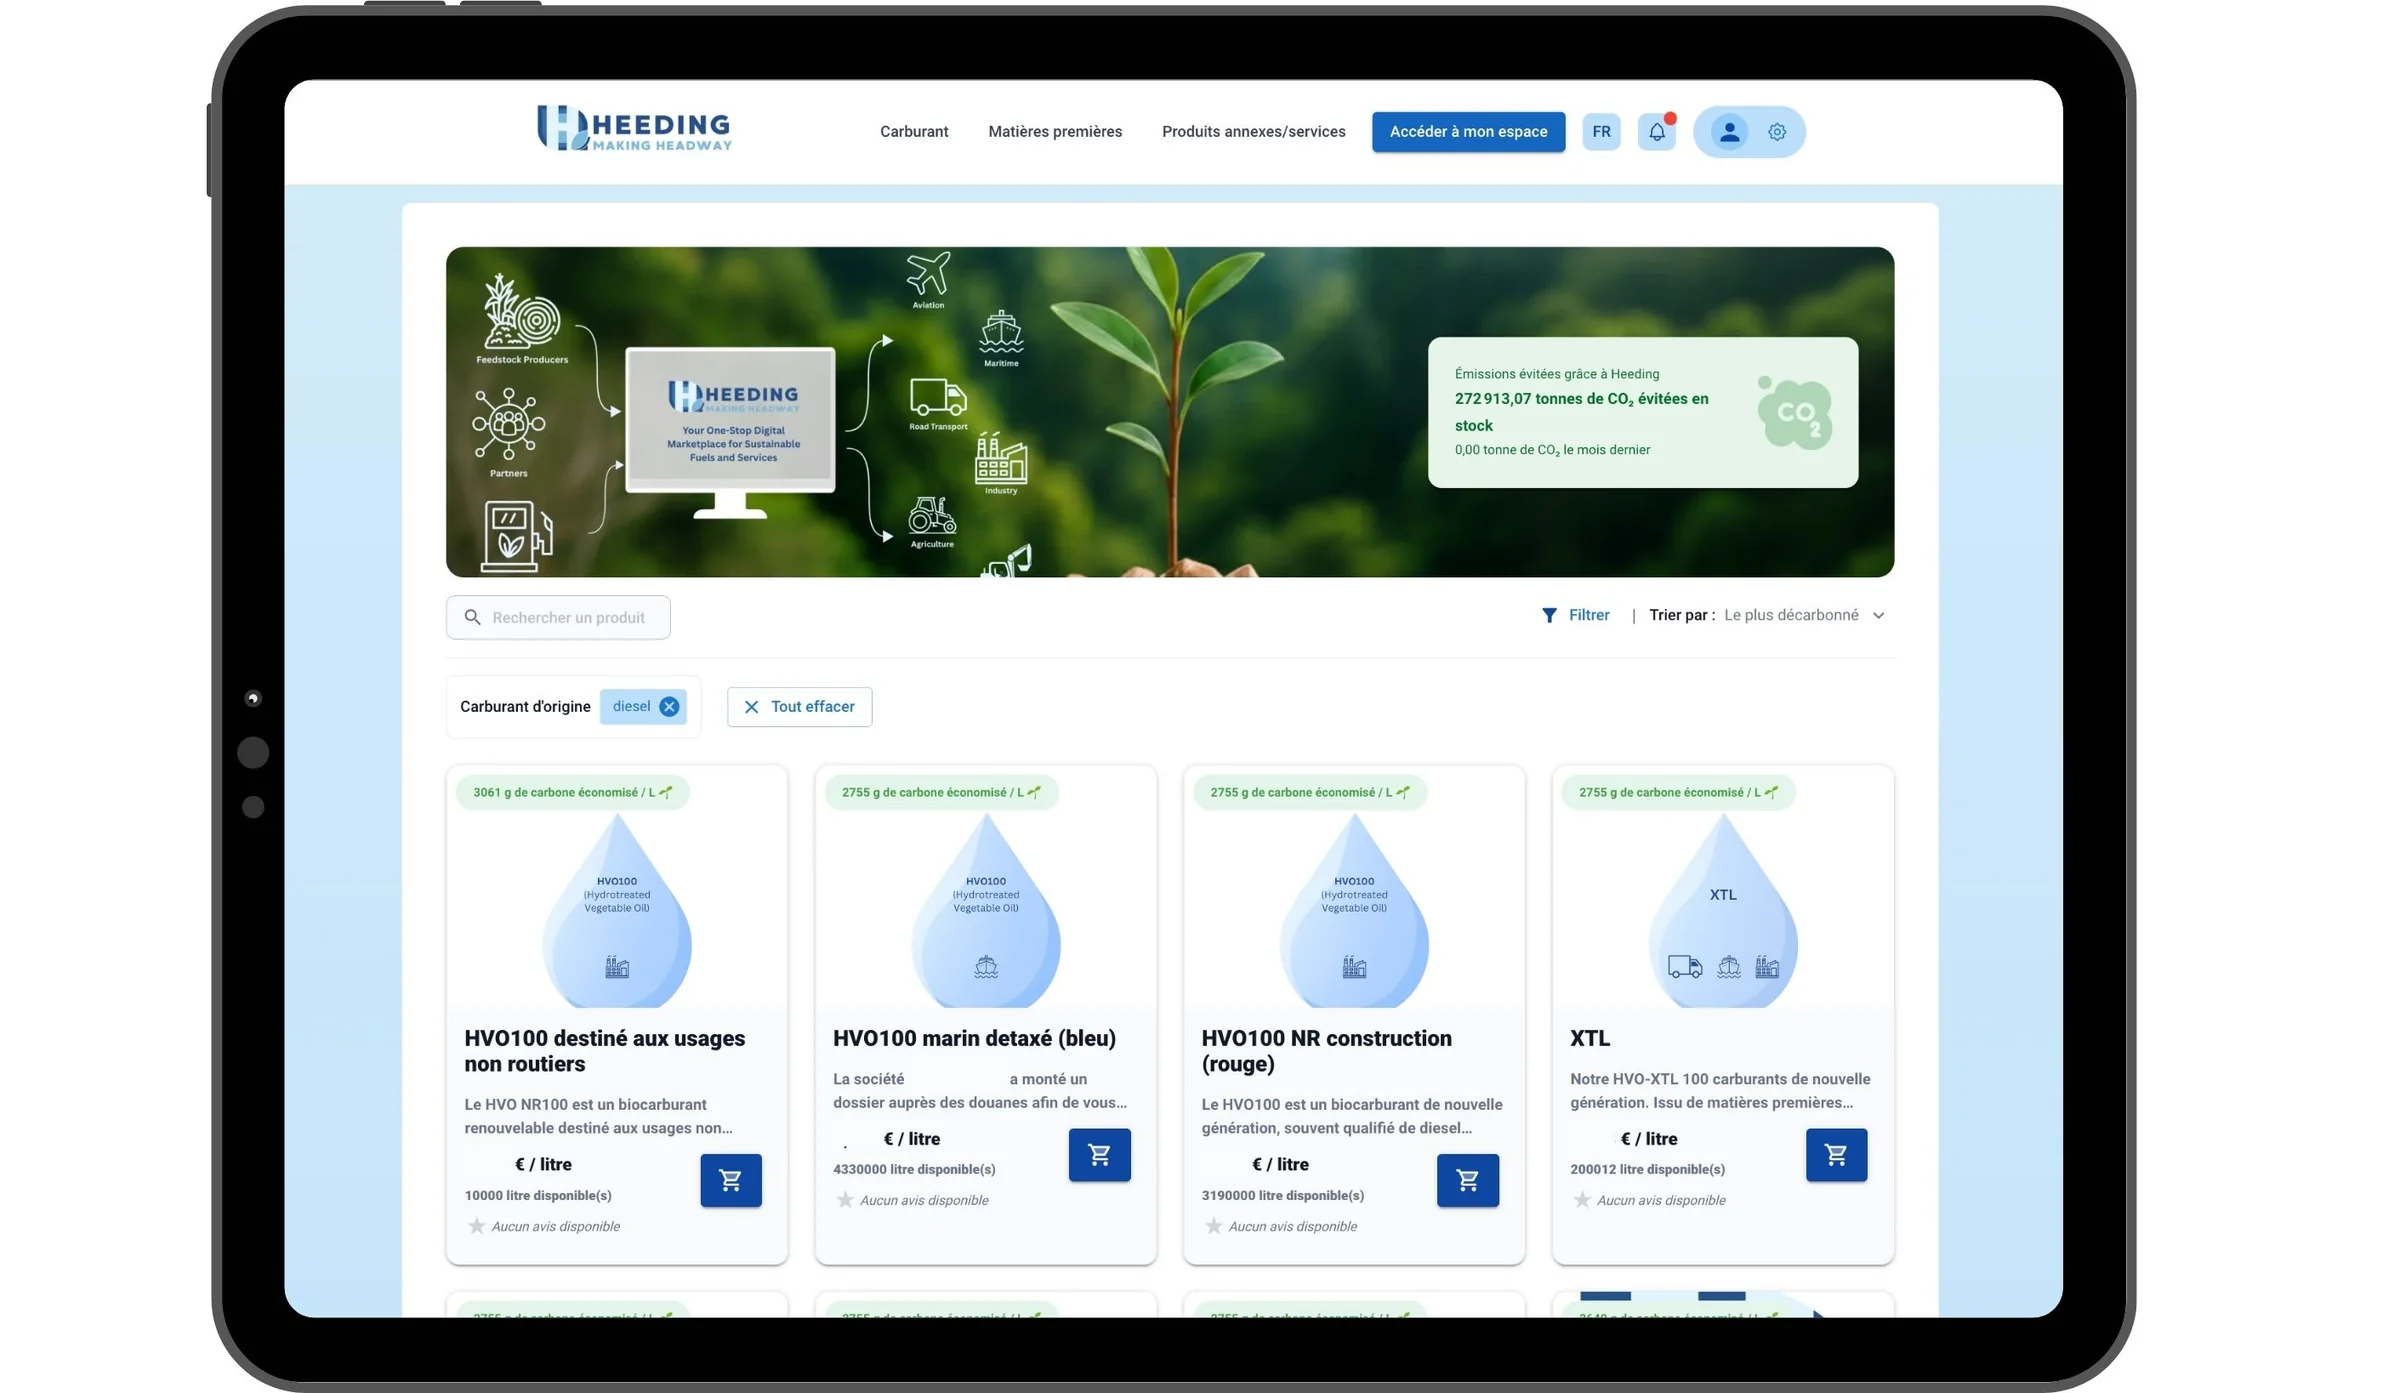Screen dimensions: 2400x1393
Task: Click the funnel filter icon
Action: (x=1549, y=615)
